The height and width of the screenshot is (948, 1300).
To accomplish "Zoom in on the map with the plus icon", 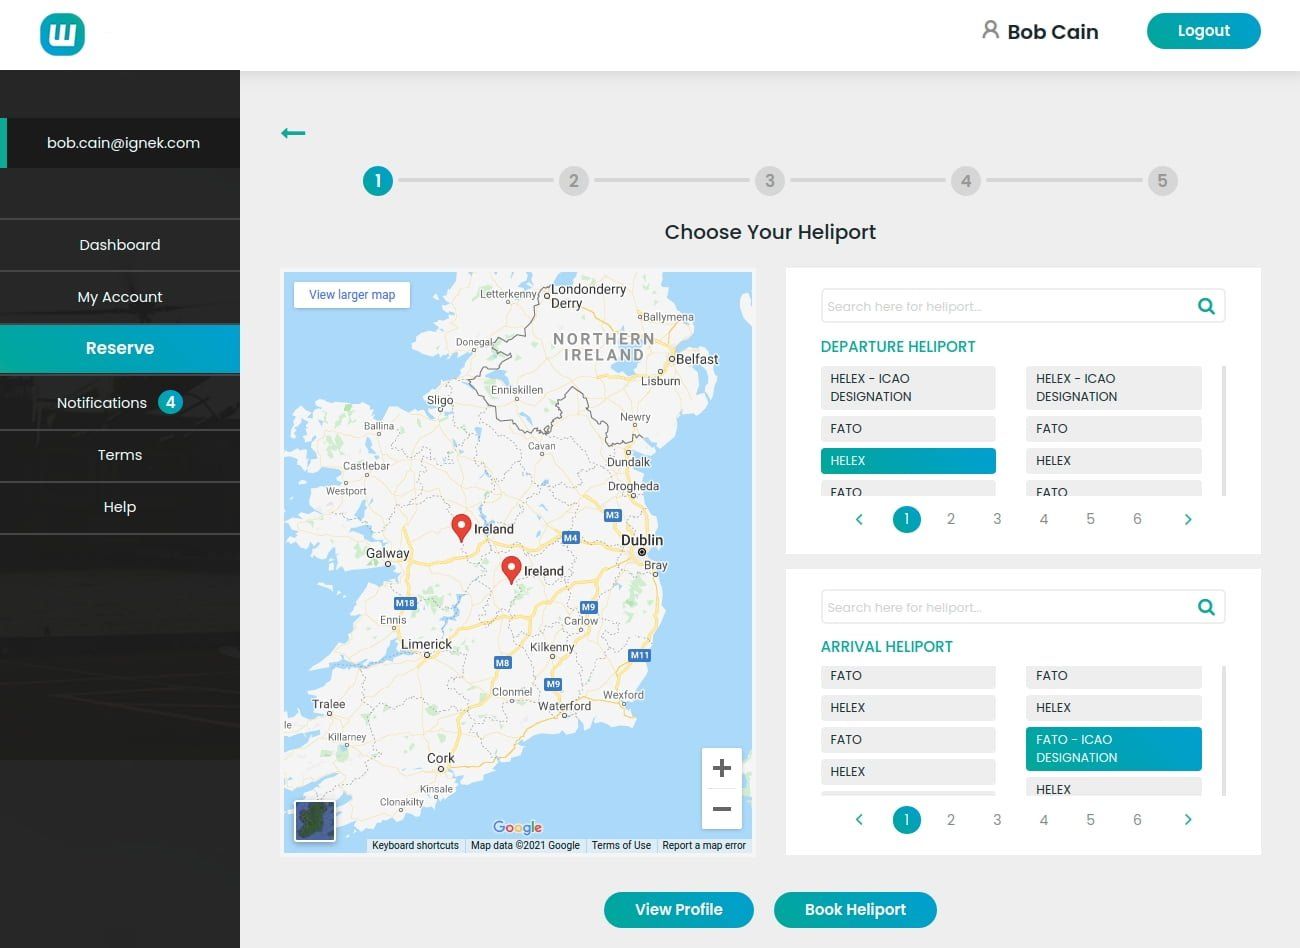I will pos(722,768).
